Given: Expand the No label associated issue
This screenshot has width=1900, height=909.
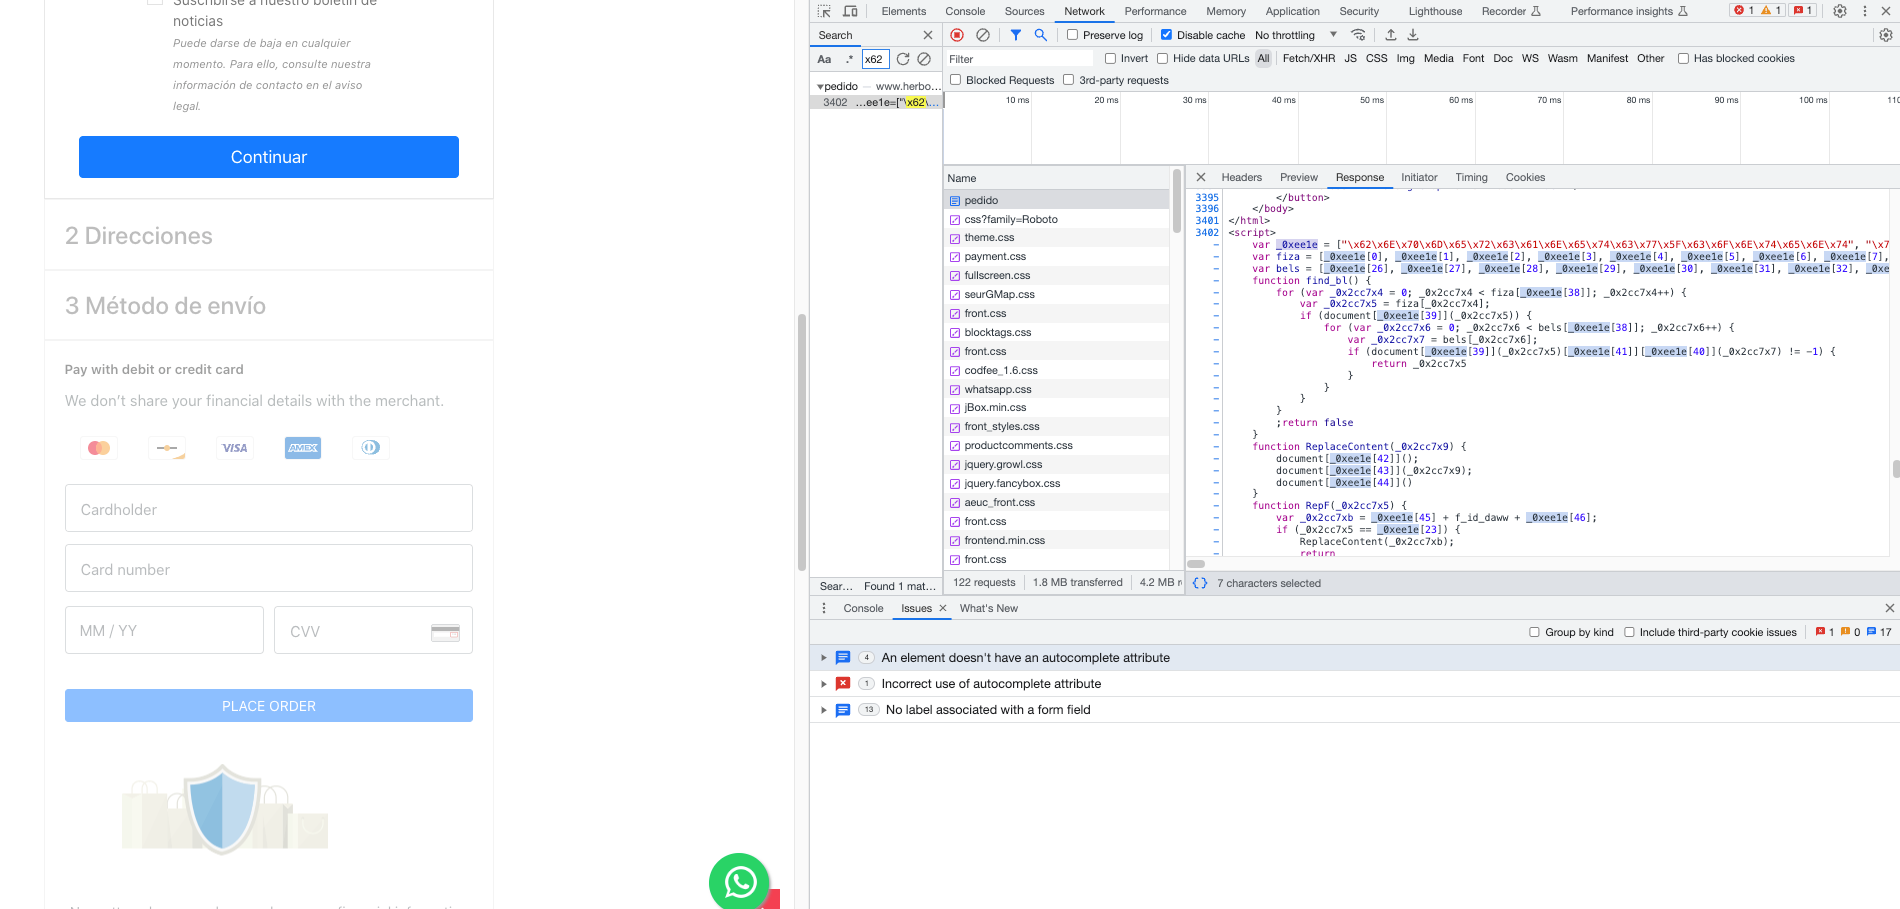Looking at the screenshot, I should pyautogui.click(x=824, y=710).
